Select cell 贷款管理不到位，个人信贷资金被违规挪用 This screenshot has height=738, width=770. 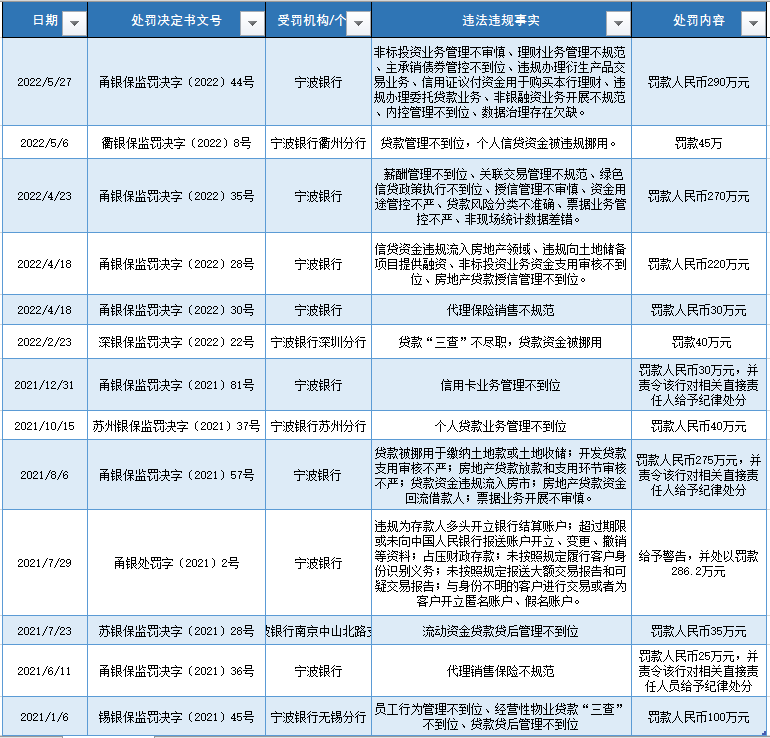point(501,143)
